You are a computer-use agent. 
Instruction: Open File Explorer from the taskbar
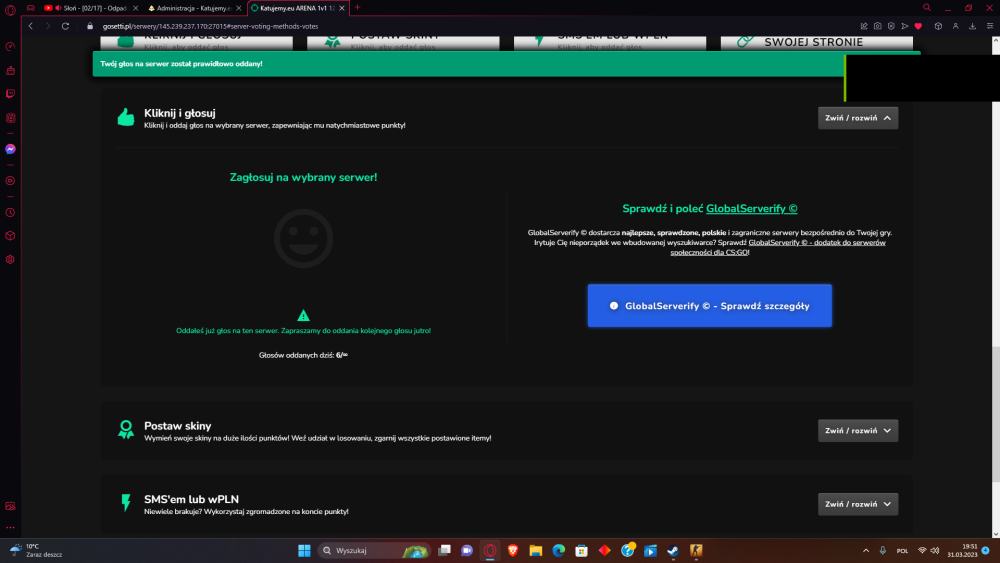click(536, 550)
